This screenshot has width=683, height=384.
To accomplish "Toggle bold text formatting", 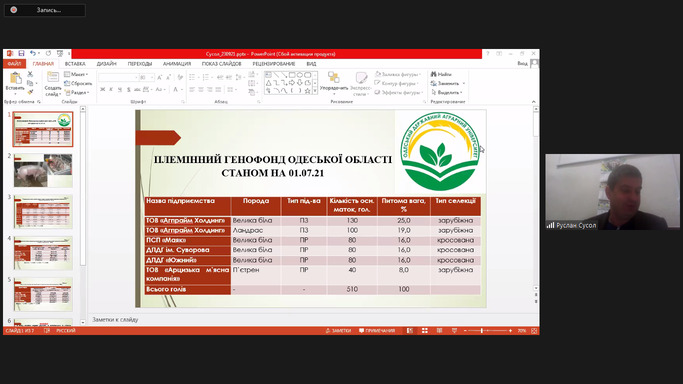I will pos(102,89).
